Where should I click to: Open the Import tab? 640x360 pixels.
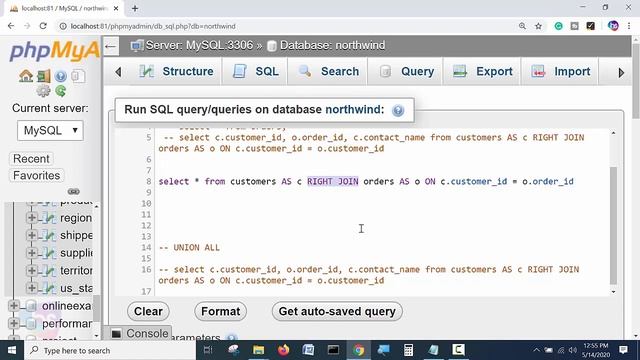pos(560,71)
